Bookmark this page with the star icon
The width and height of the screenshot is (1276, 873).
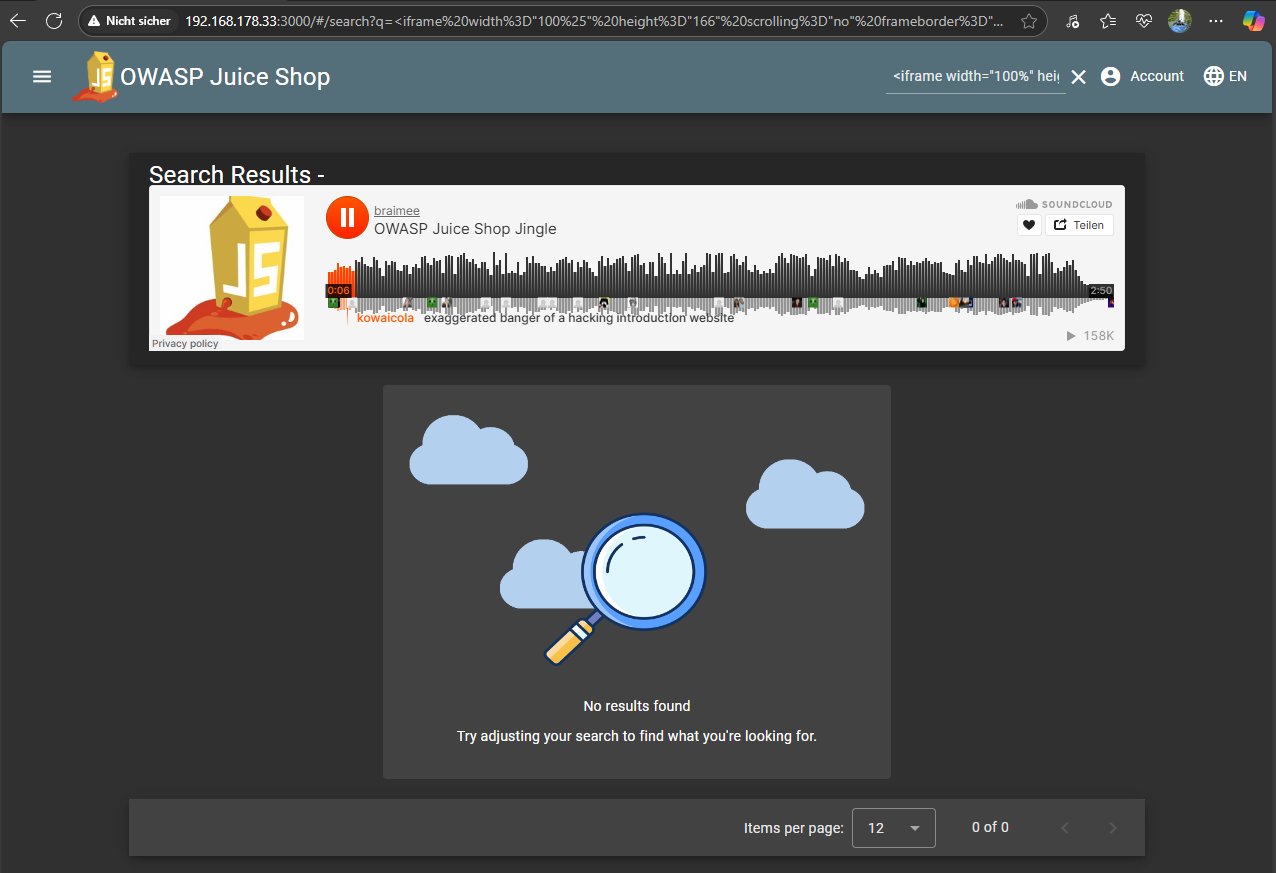coord(1028,21)
